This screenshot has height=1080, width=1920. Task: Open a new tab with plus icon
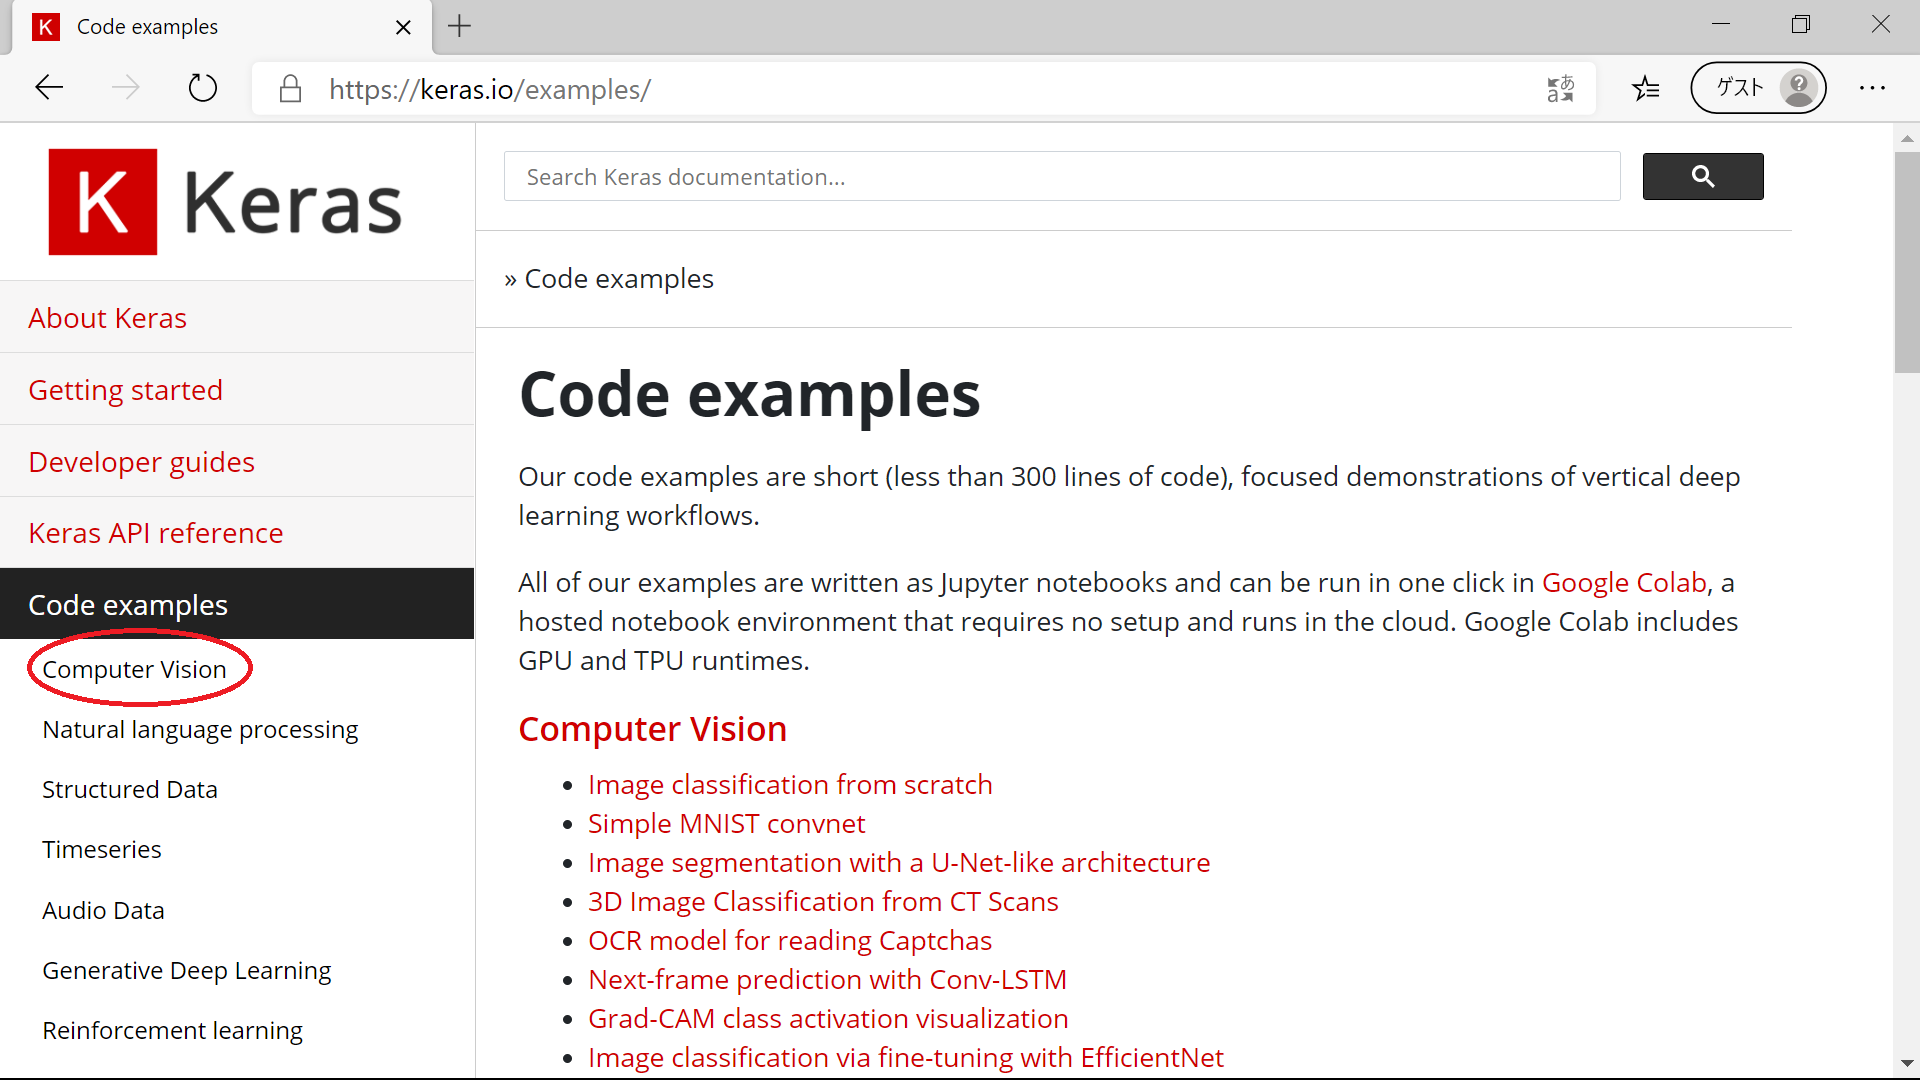pyautogui.click(x=459, y=26)
